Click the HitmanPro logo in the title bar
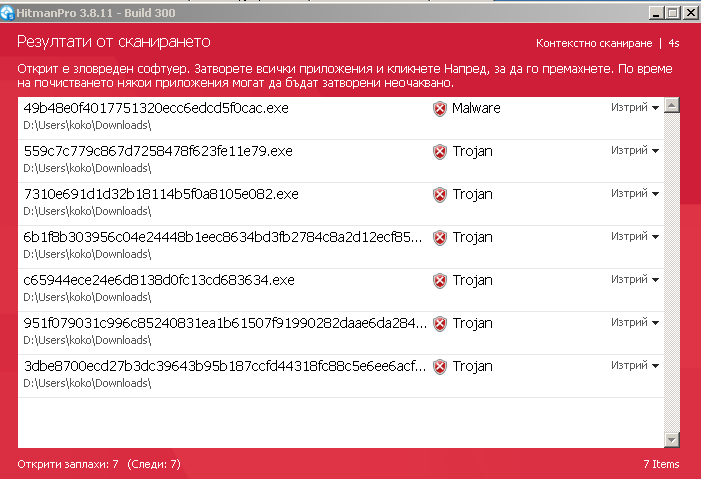Viewport: 701px width, 479px height. (x=7, y=13)
